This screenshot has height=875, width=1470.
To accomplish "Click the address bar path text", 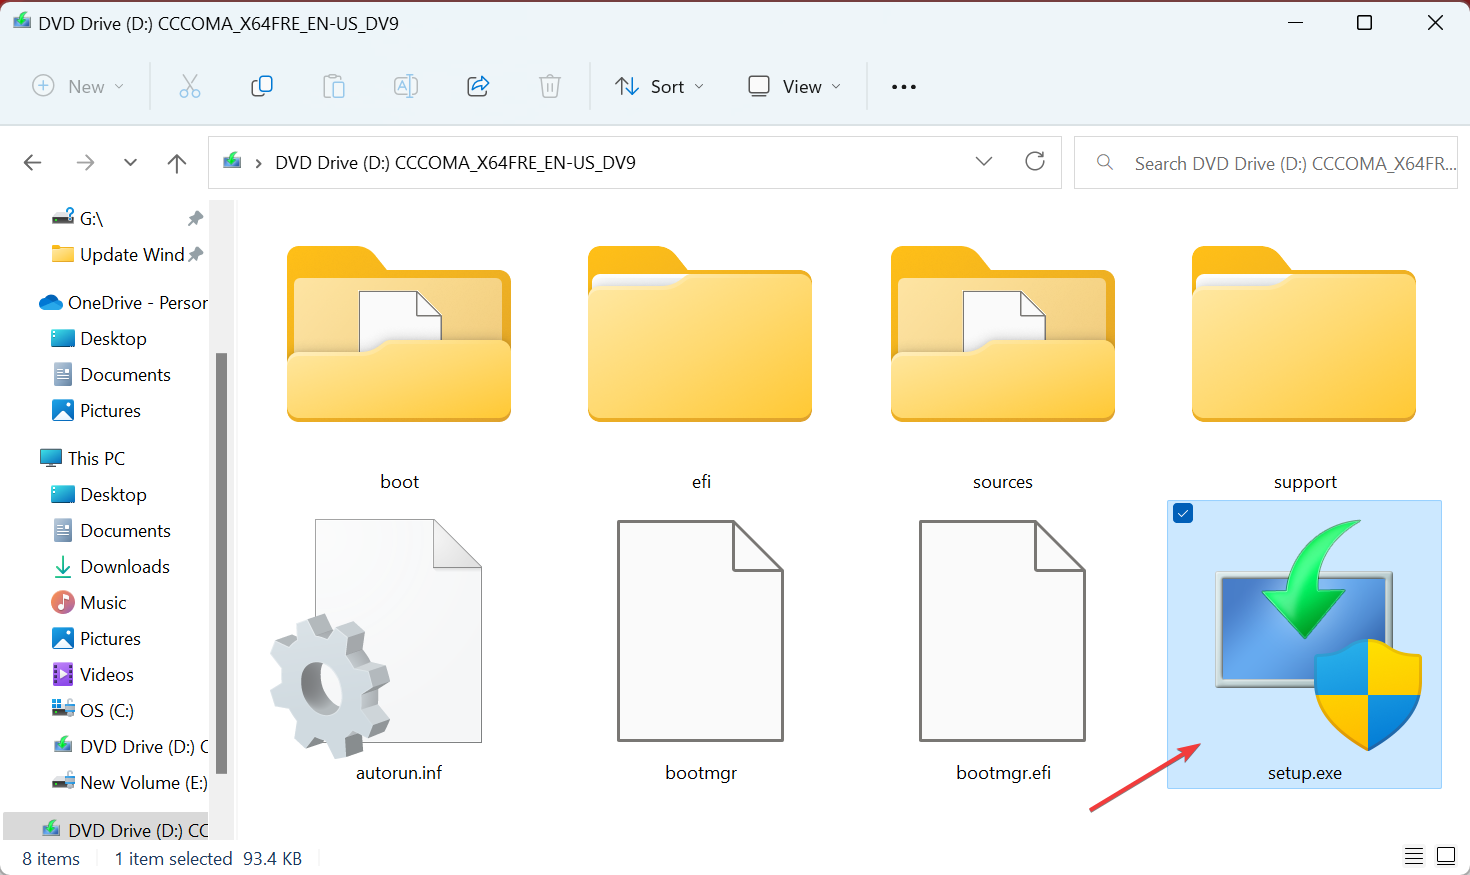I will pyautogui.click(x=455, y=163).
